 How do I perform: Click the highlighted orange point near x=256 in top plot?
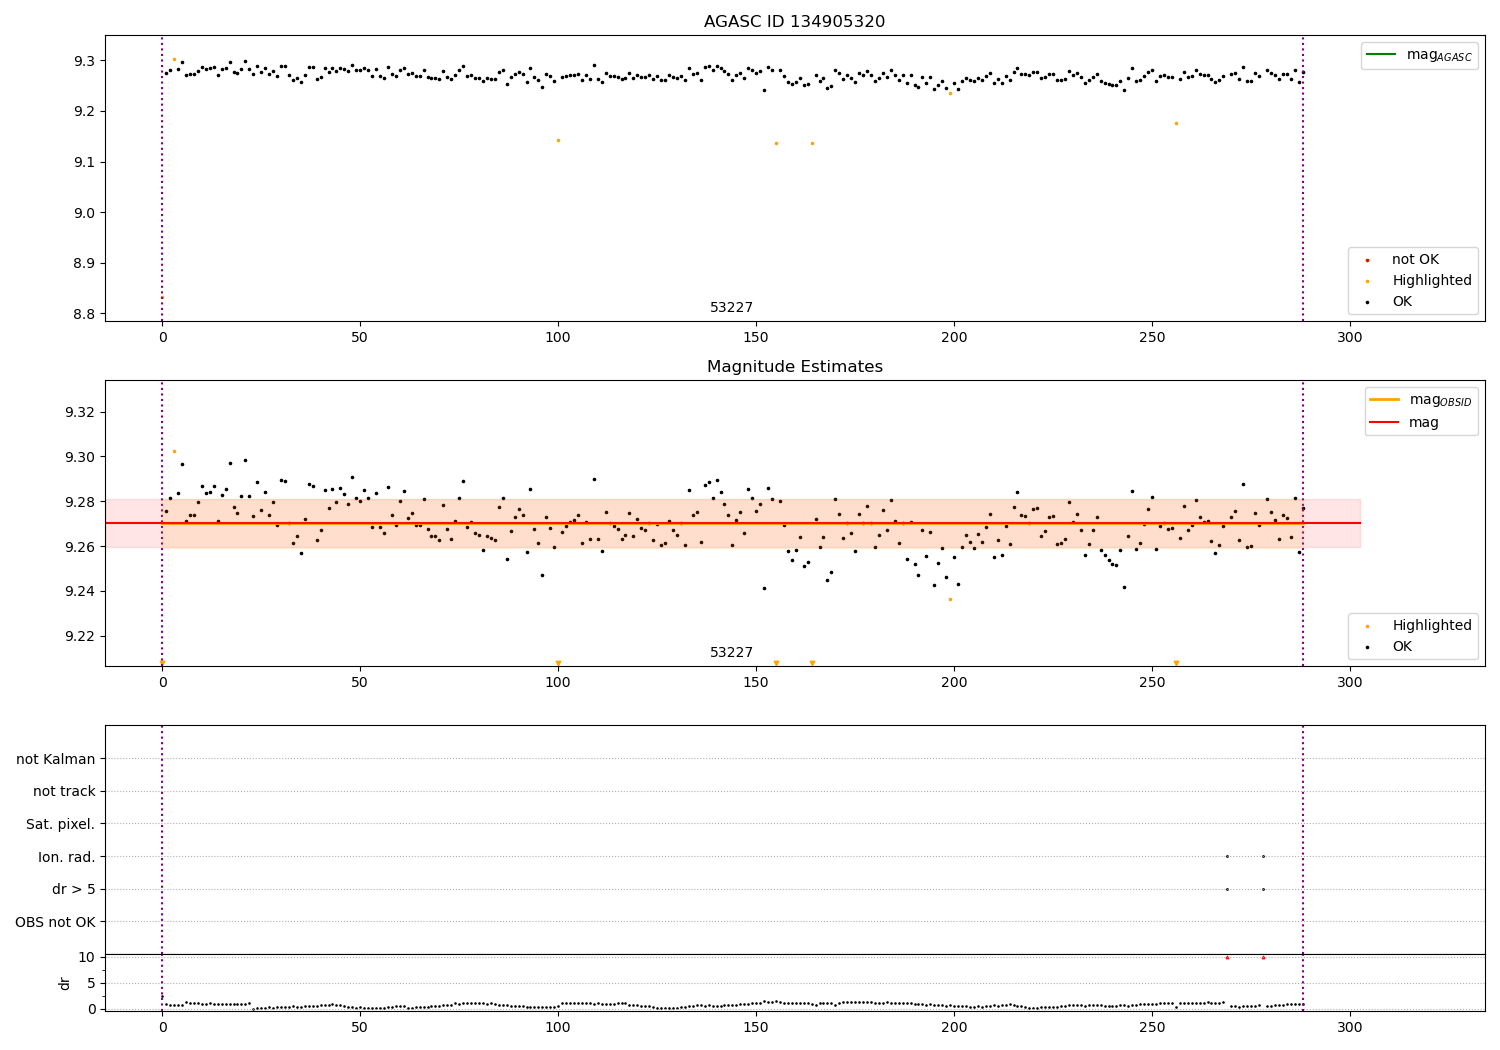click(1176, 123)
